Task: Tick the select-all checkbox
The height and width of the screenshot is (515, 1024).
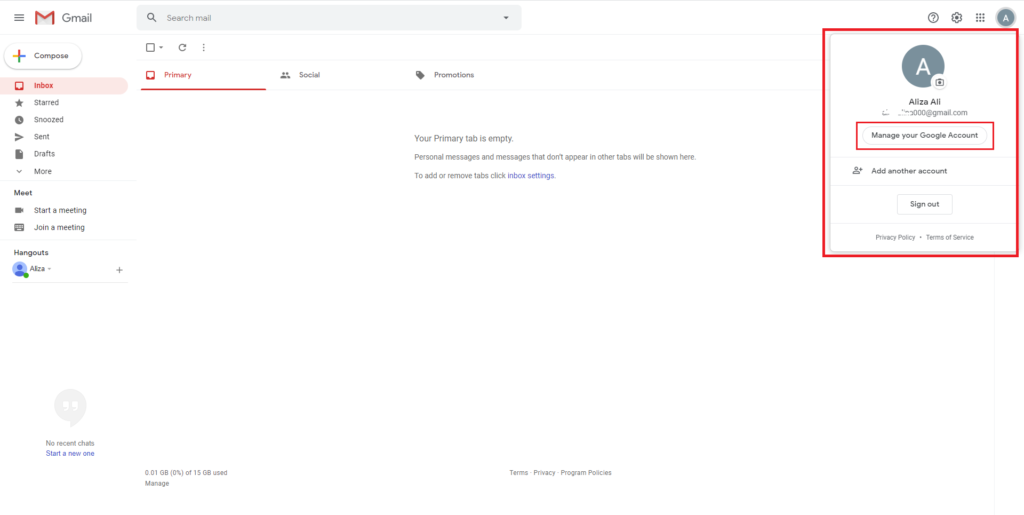Action: [x=150, y=47]
